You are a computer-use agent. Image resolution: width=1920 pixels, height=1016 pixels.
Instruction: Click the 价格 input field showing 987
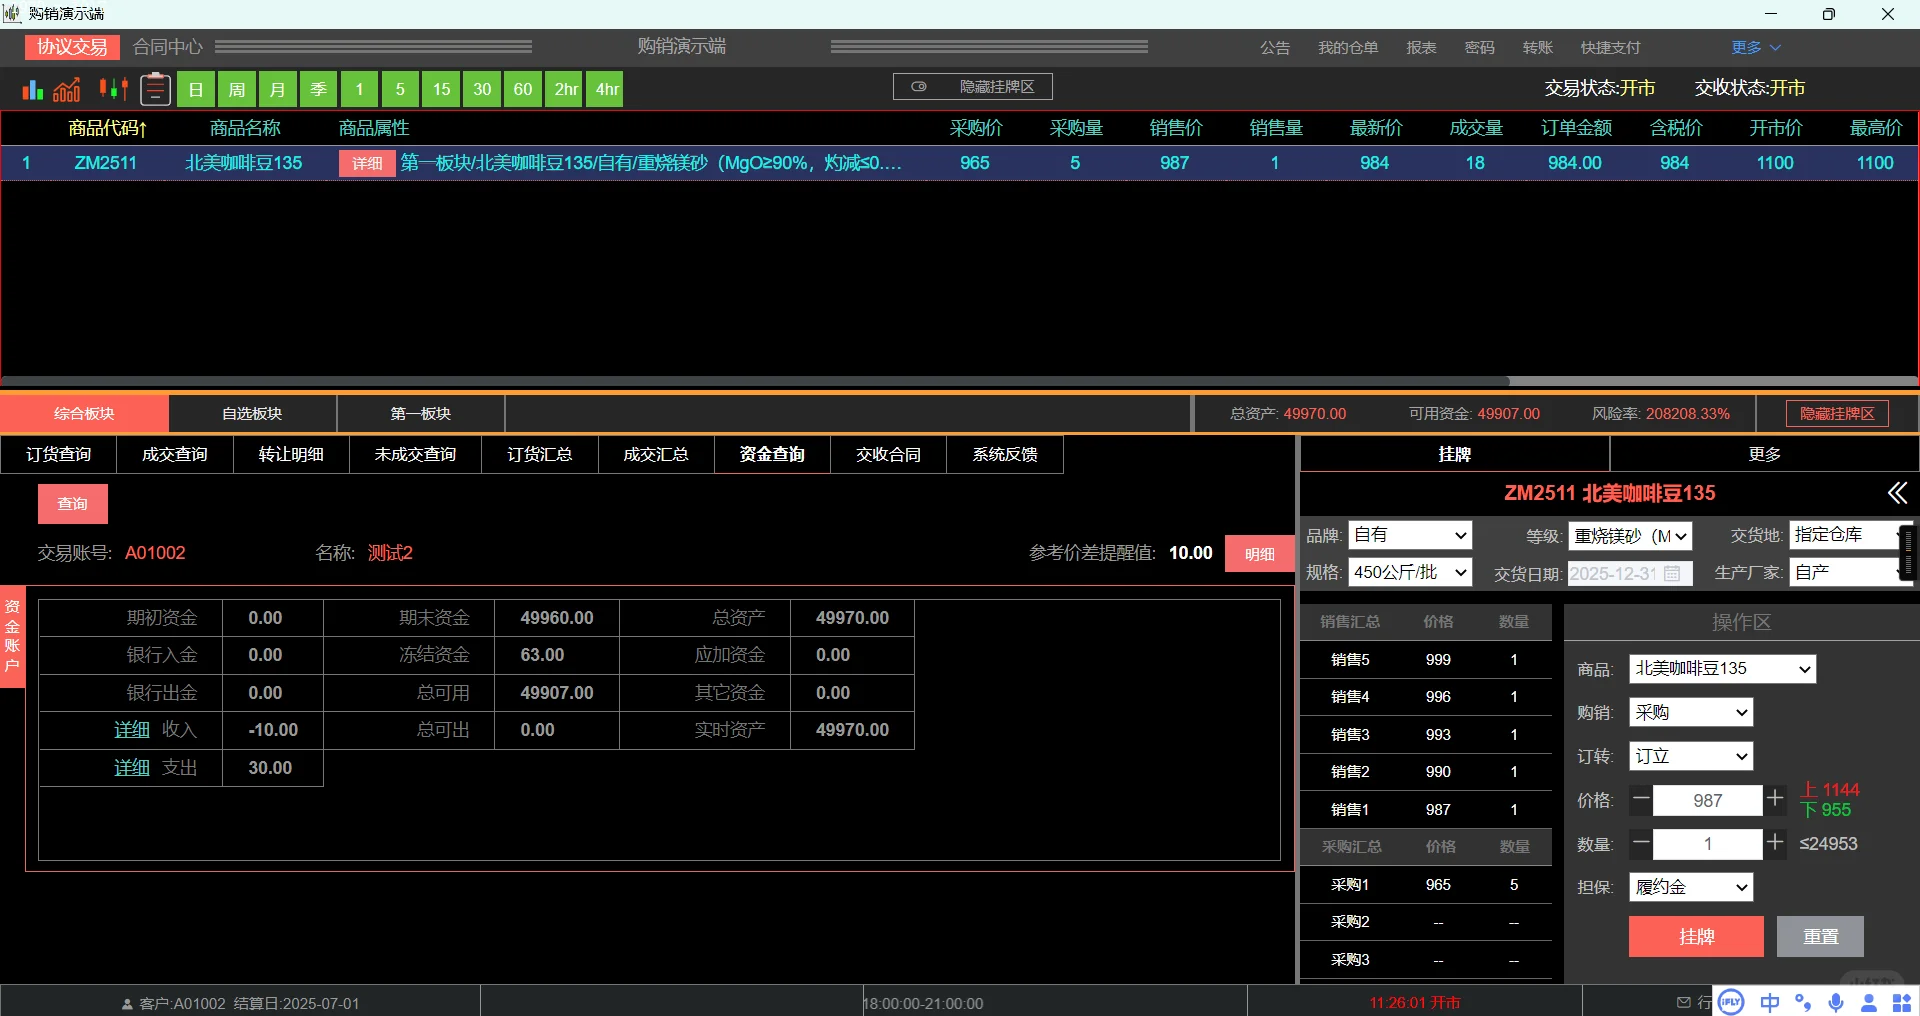[x=1707, y=800]
